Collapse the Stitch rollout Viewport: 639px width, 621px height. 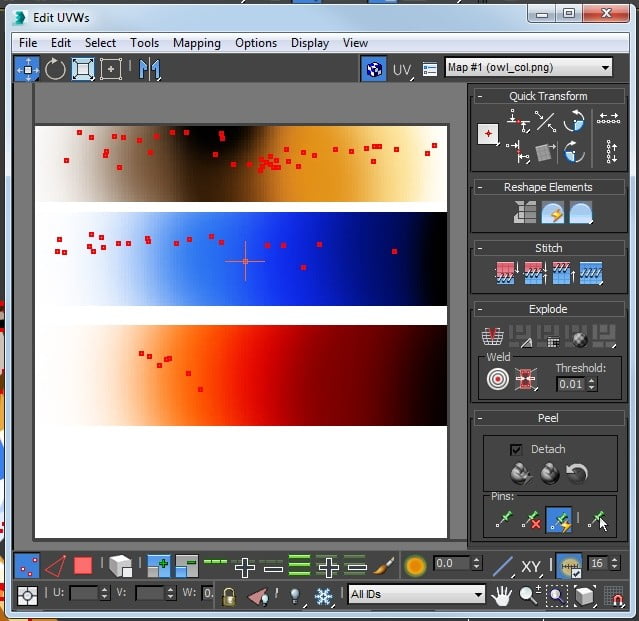548,248
